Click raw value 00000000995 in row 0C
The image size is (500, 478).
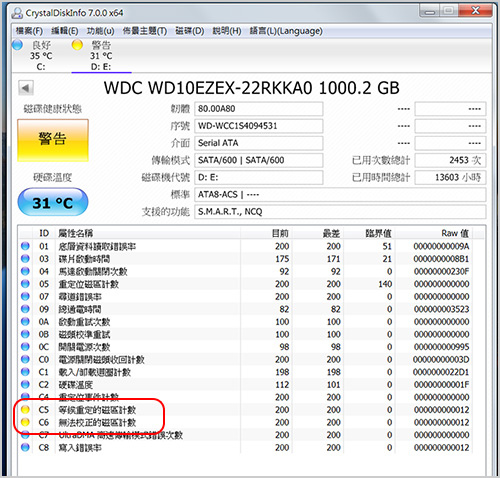442,347
